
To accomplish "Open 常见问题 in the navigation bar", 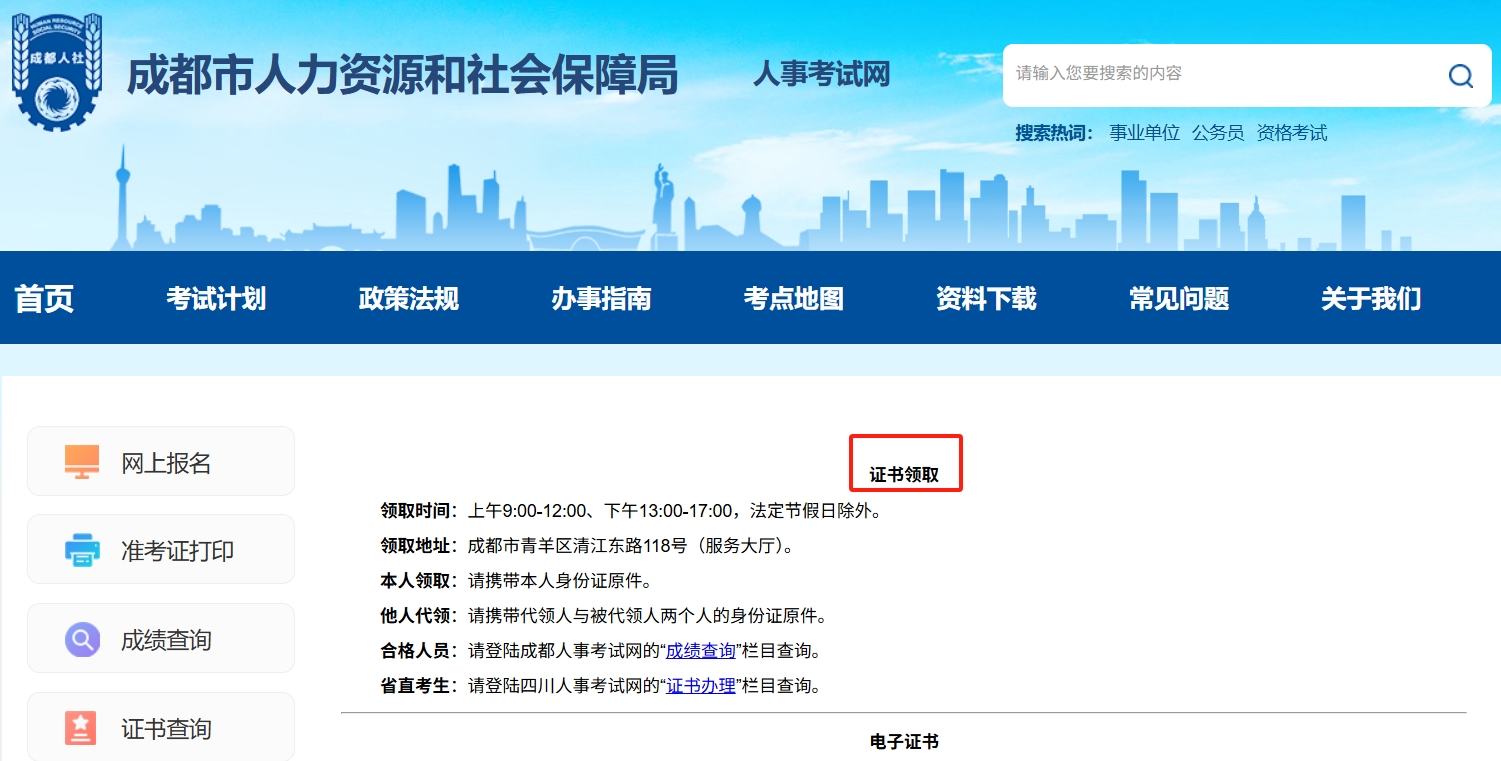I will [1178, 298].
